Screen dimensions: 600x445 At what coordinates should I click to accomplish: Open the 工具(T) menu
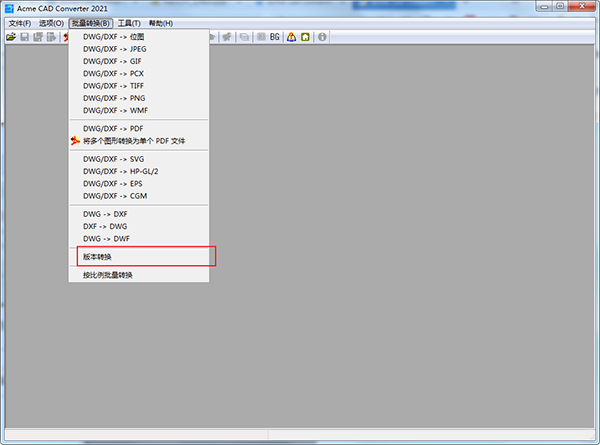click(129, 23)
